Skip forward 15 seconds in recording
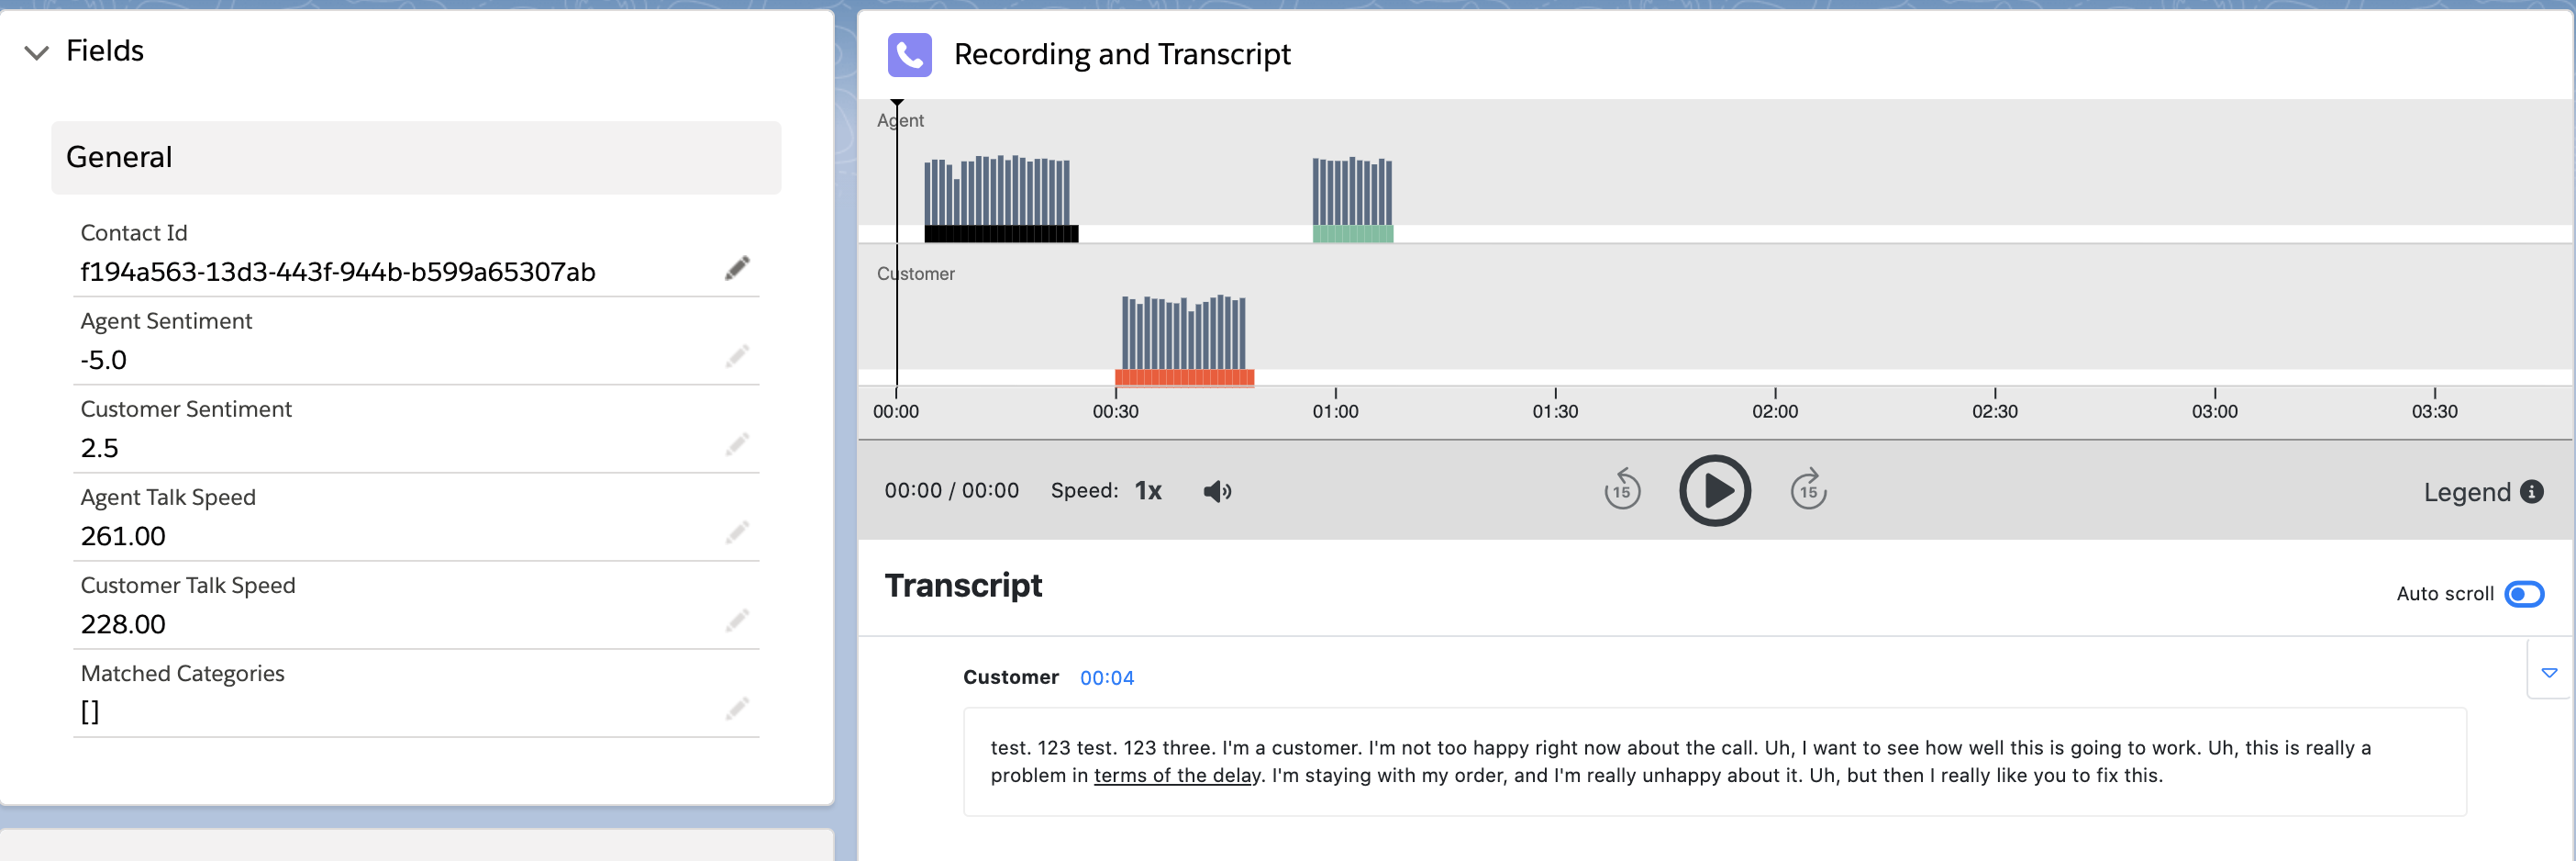 click(x=1808, y=490)
